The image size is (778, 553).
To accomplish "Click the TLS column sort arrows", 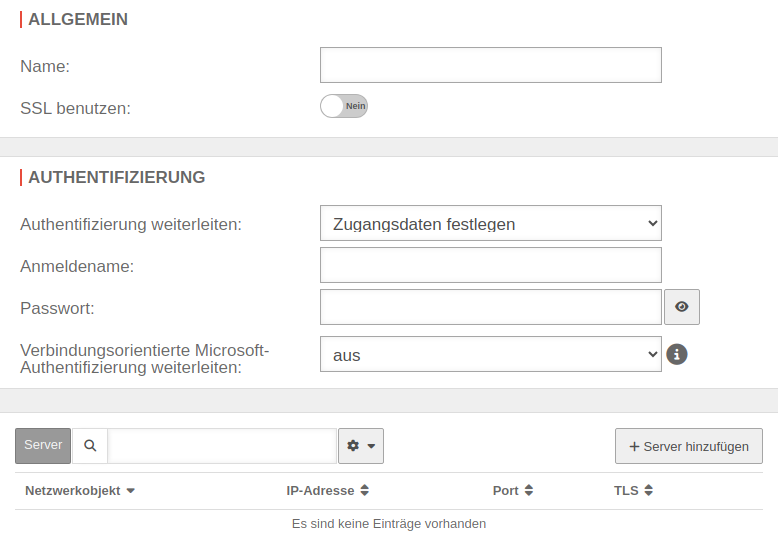I will [648, 491].
